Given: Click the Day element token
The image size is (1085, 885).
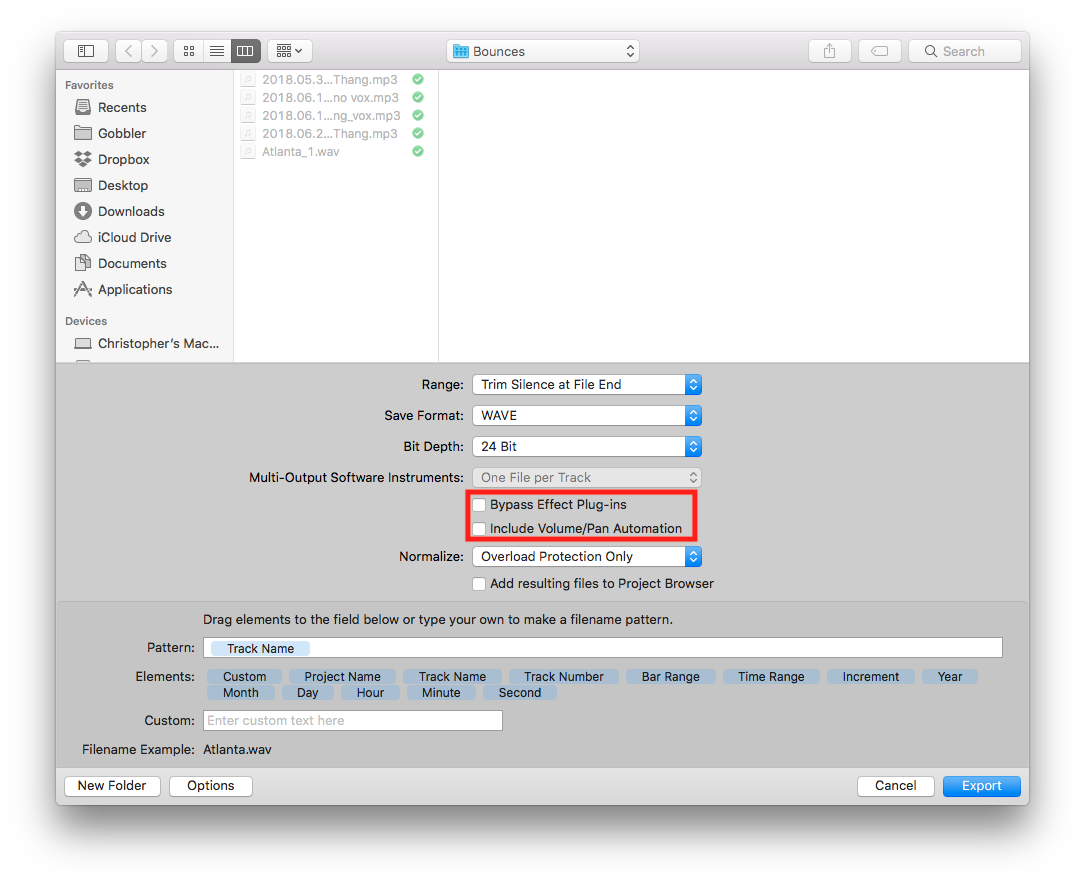Looking at the screenshot, I should pos(308,693).
